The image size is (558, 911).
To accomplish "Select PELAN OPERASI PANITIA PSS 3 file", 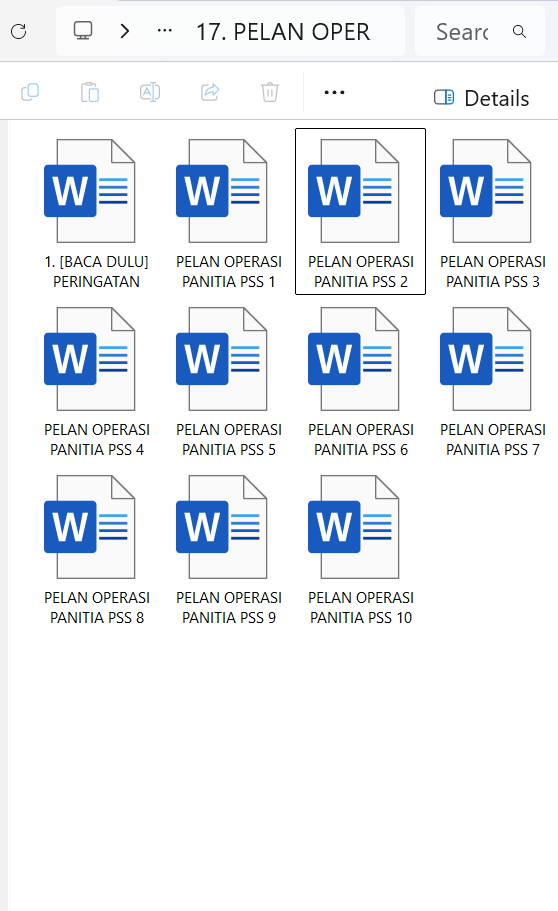I will 492,213.
